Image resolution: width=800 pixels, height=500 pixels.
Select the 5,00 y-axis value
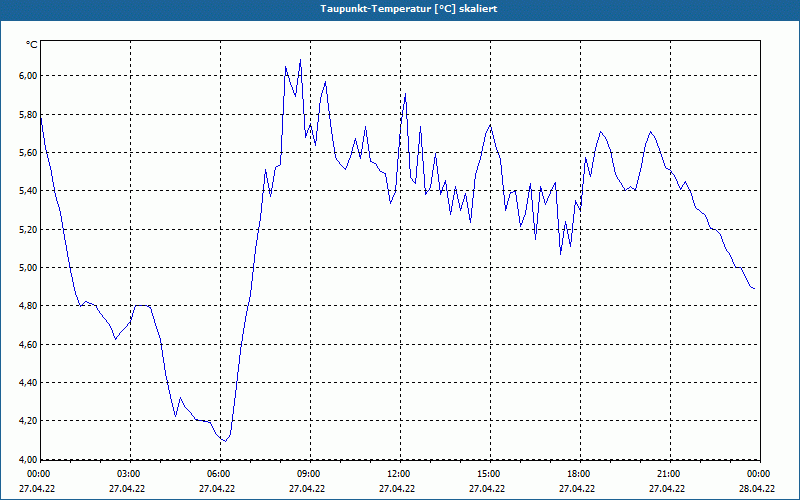coord(29,268)
